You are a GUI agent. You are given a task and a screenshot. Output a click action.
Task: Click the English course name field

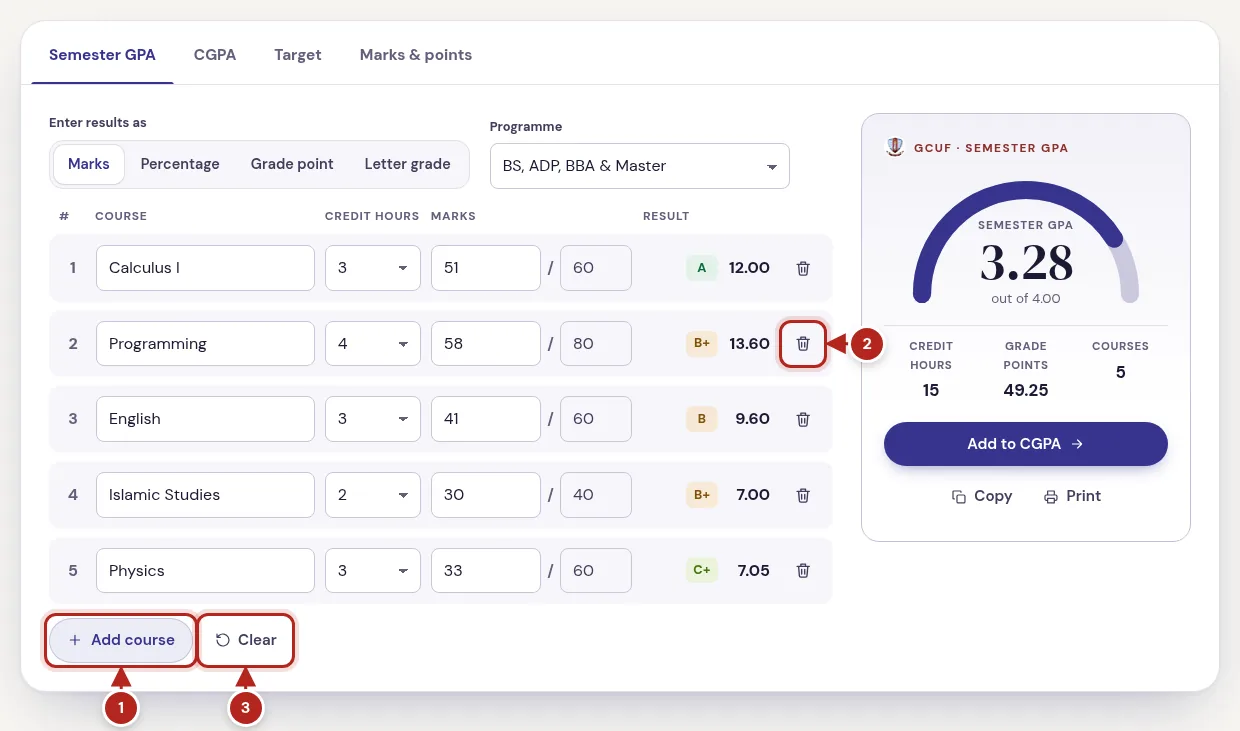pyautogui.click(x=205, y=419)
